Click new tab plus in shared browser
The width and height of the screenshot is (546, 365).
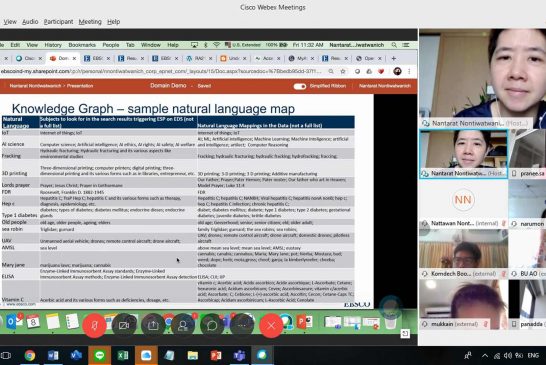(x=393, y=59)
